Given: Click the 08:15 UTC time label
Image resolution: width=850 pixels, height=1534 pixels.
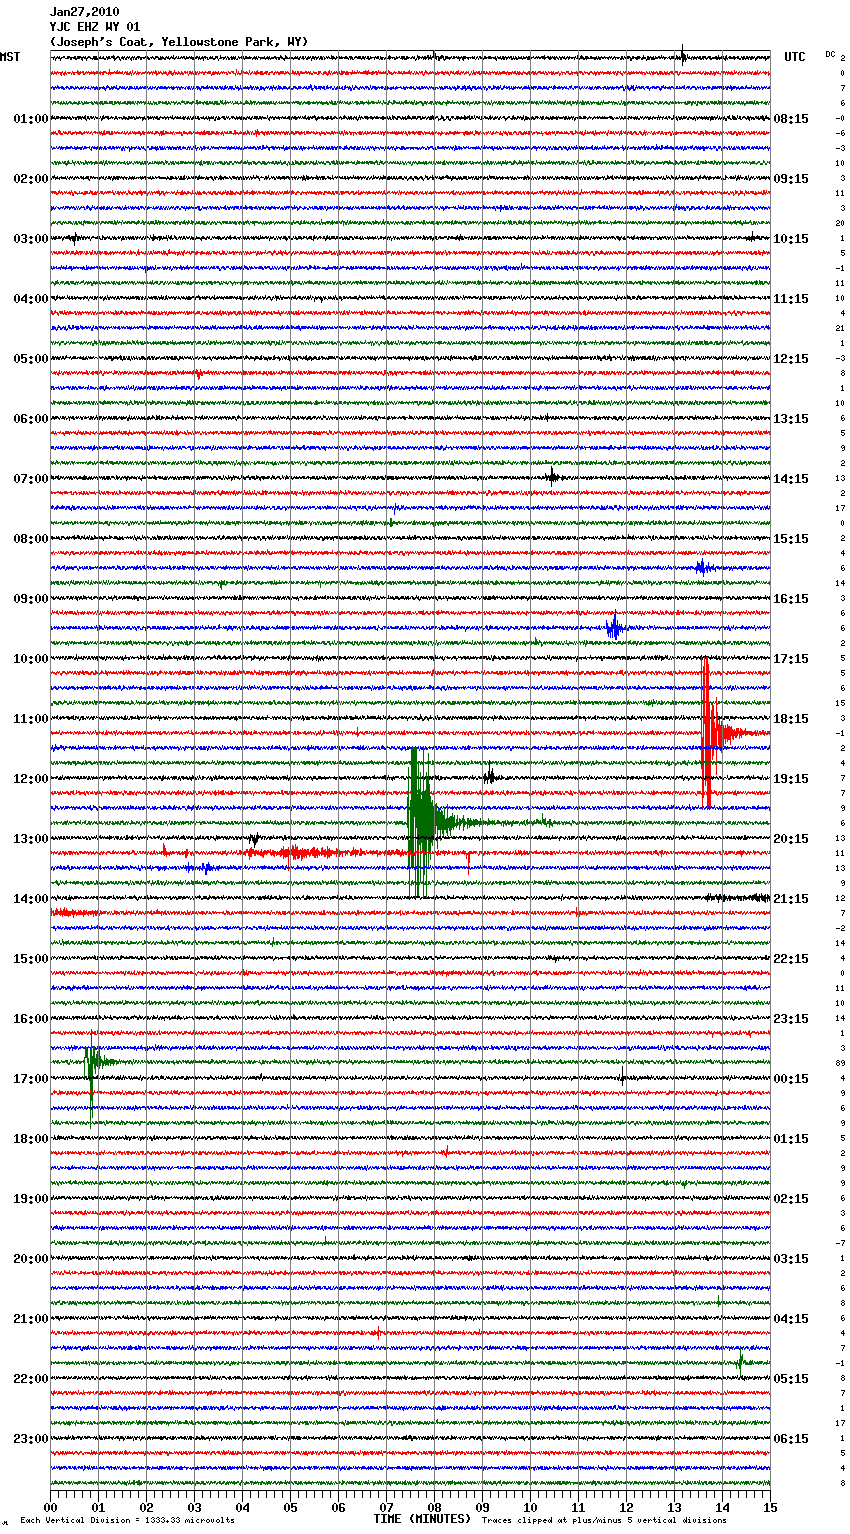Looking at the screenshot, I should point(791,119).
